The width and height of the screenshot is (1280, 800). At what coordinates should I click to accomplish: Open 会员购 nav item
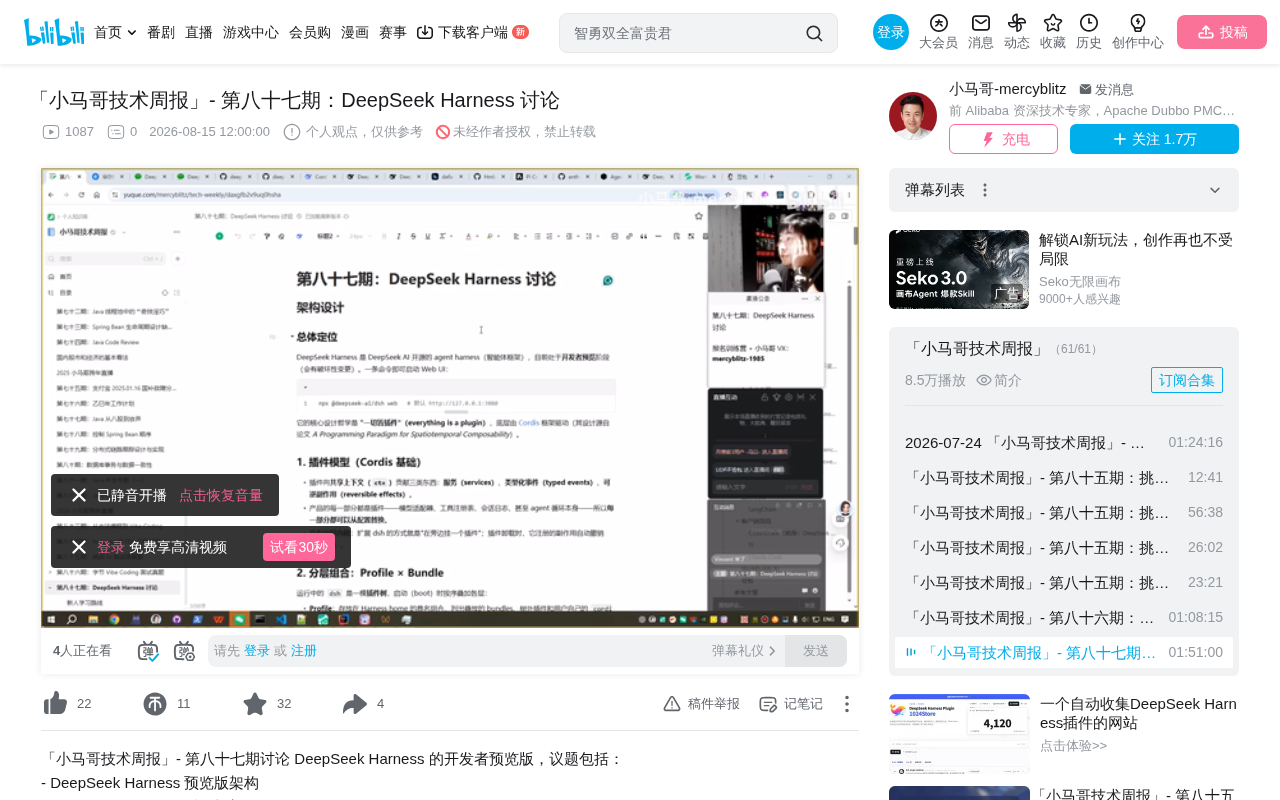310,32
